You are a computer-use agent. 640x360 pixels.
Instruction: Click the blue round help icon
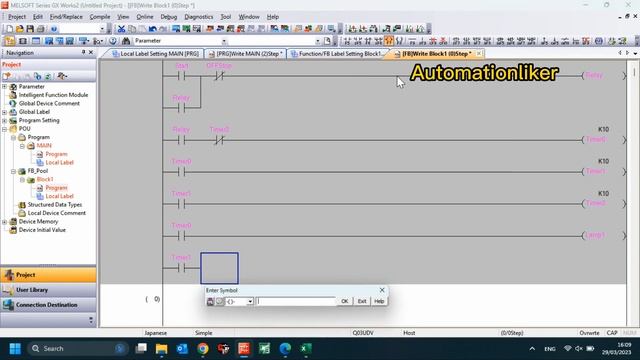pos(53,29)
